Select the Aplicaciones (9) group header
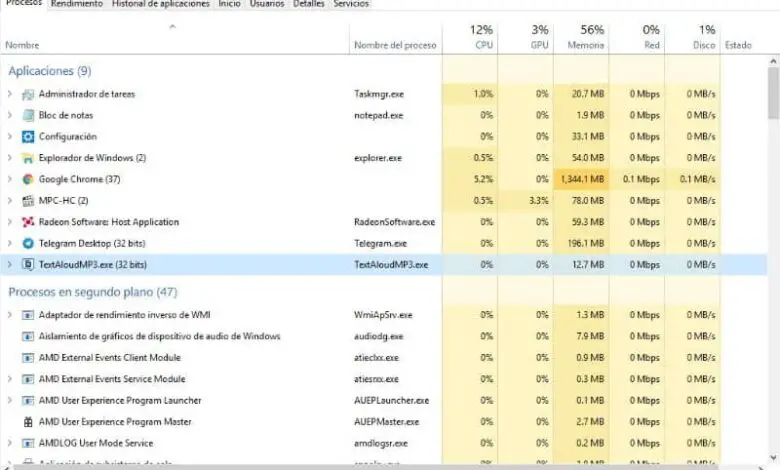780x470 pixels. (x=50, y=71)
